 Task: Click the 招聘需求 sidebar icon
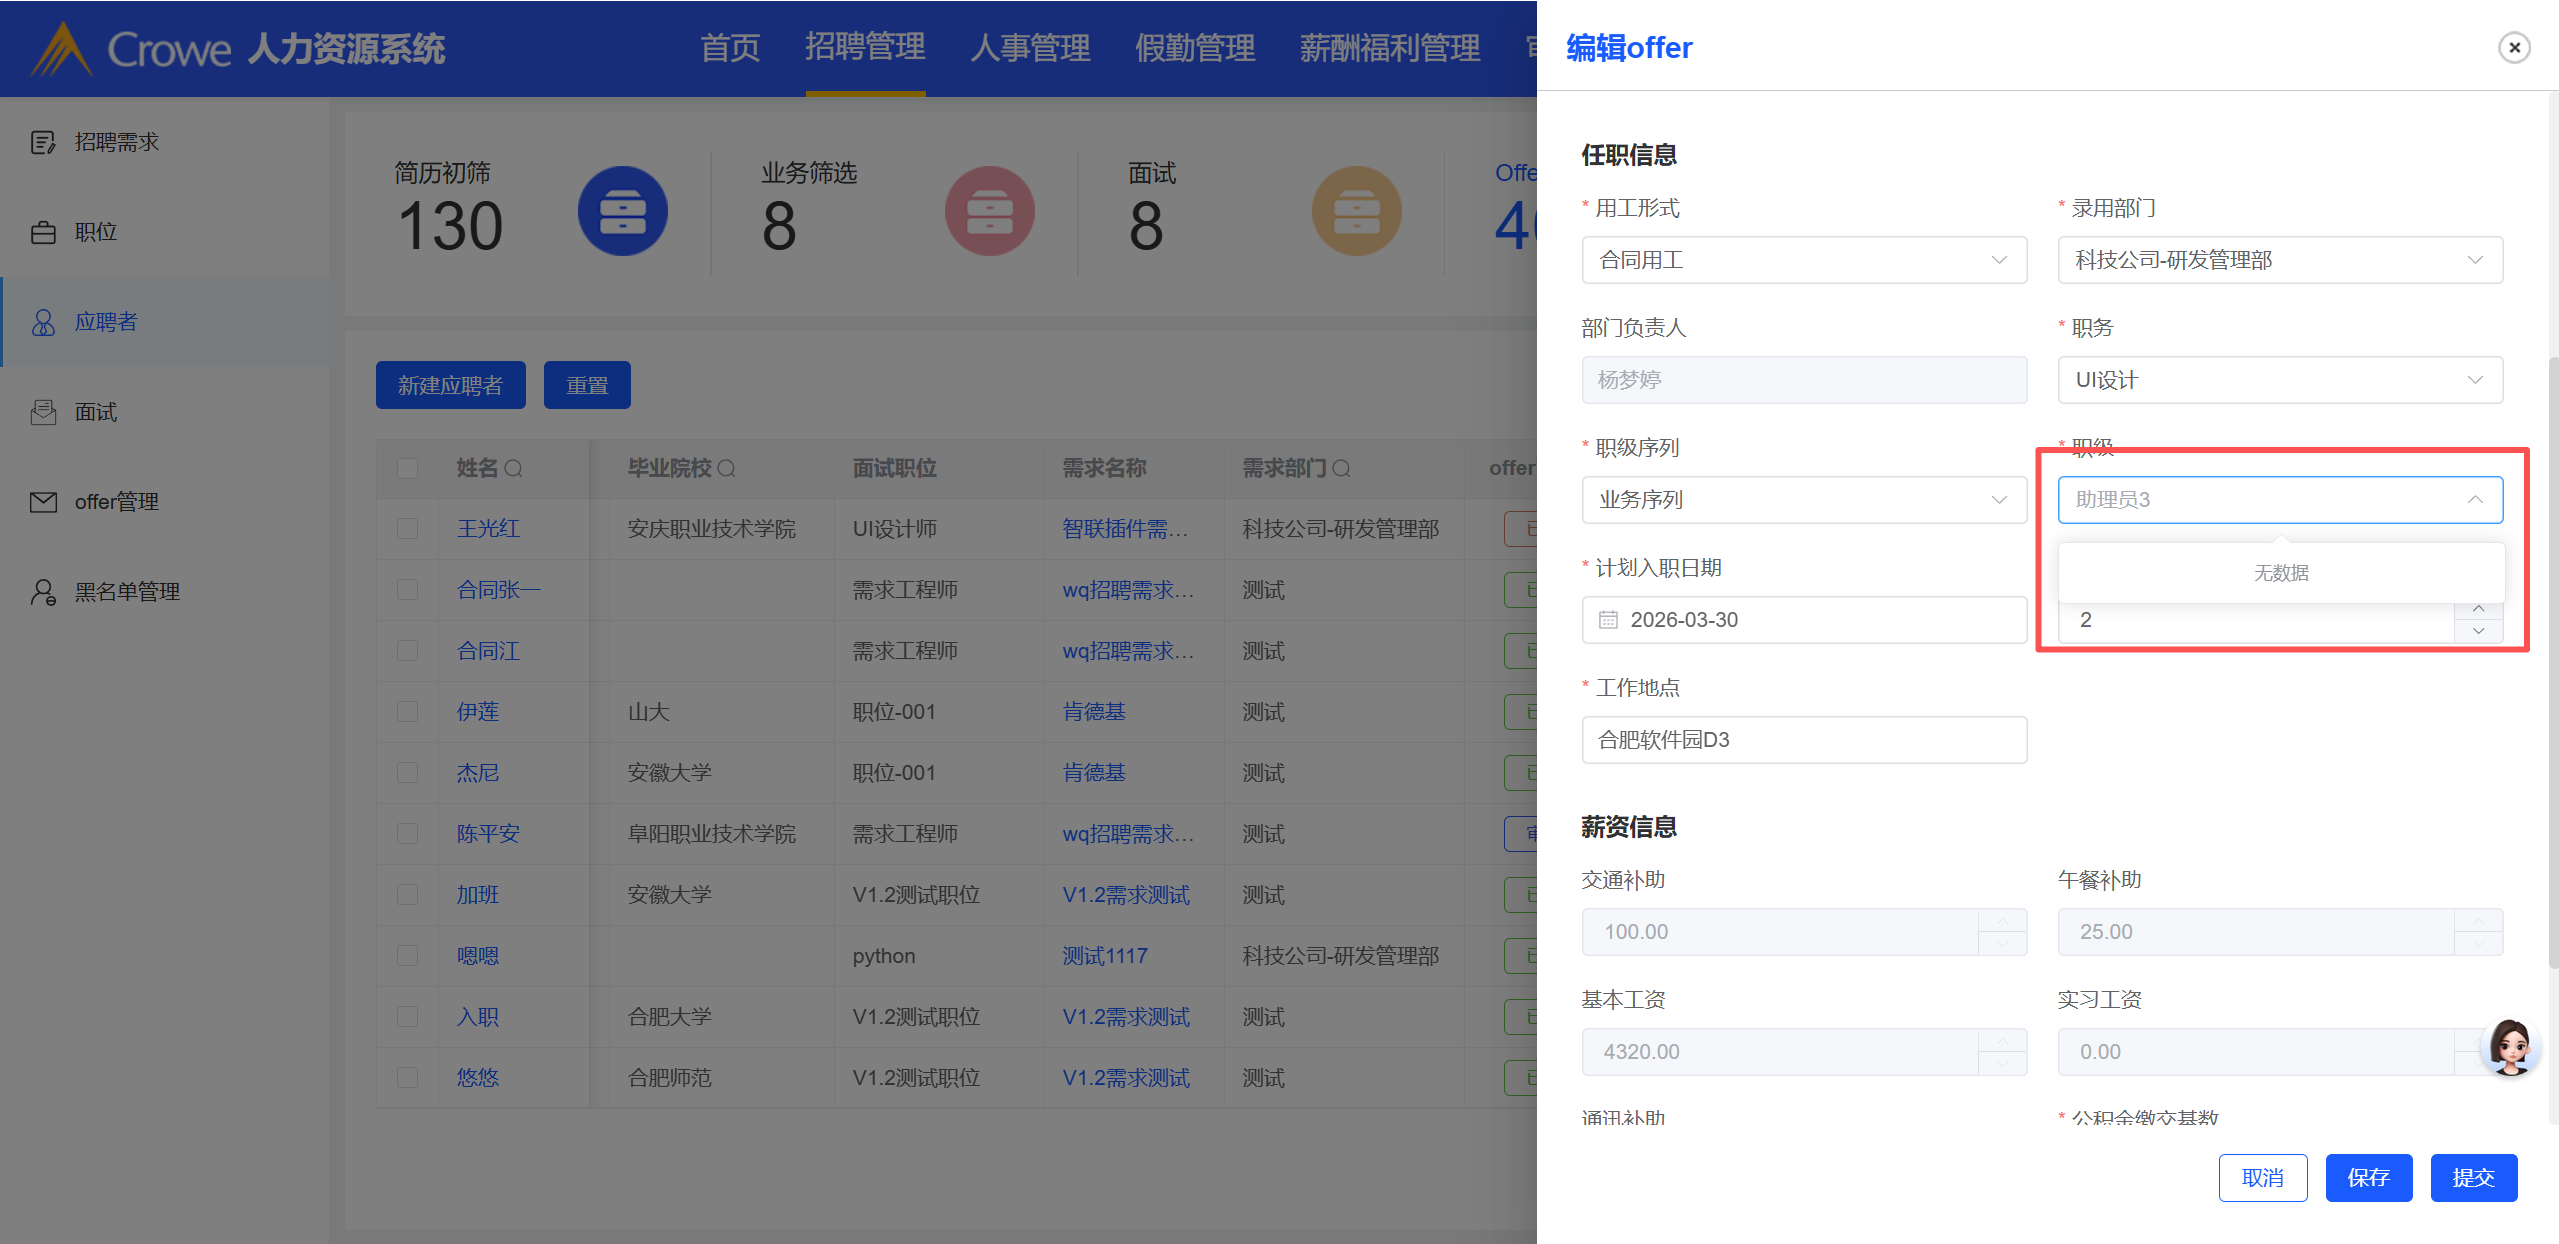coord(42,142)
